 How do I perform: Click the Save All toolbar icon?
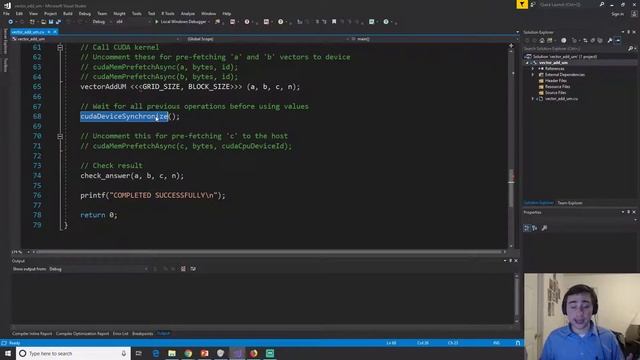[x=58, y=22]
